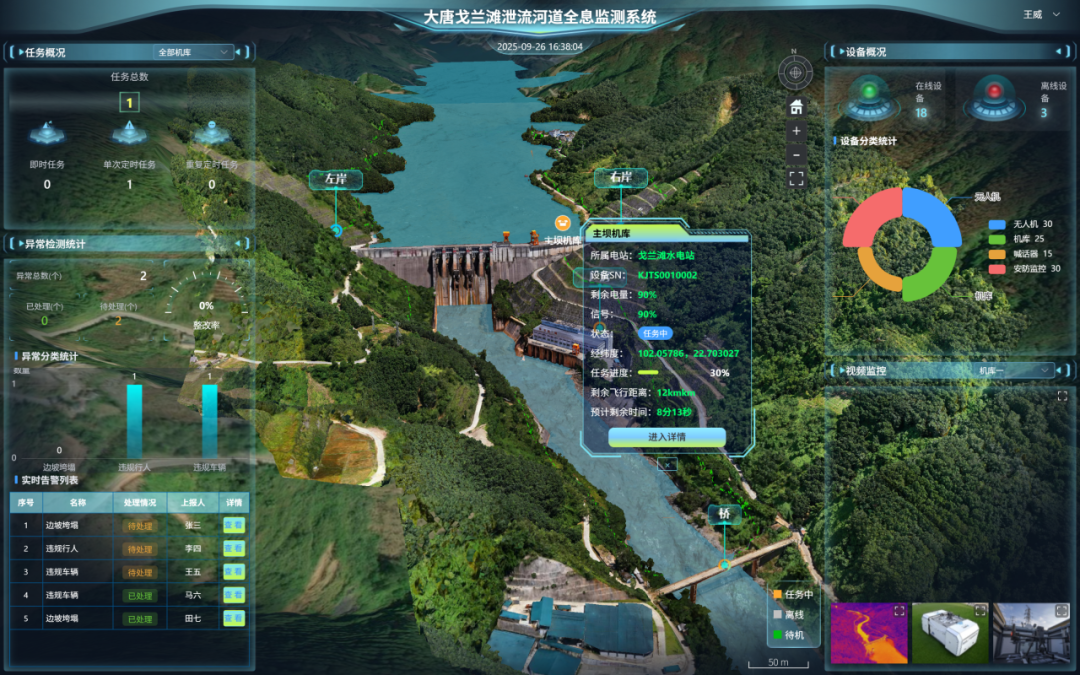Open the 王威 user menu

(x=1041, y=15)
